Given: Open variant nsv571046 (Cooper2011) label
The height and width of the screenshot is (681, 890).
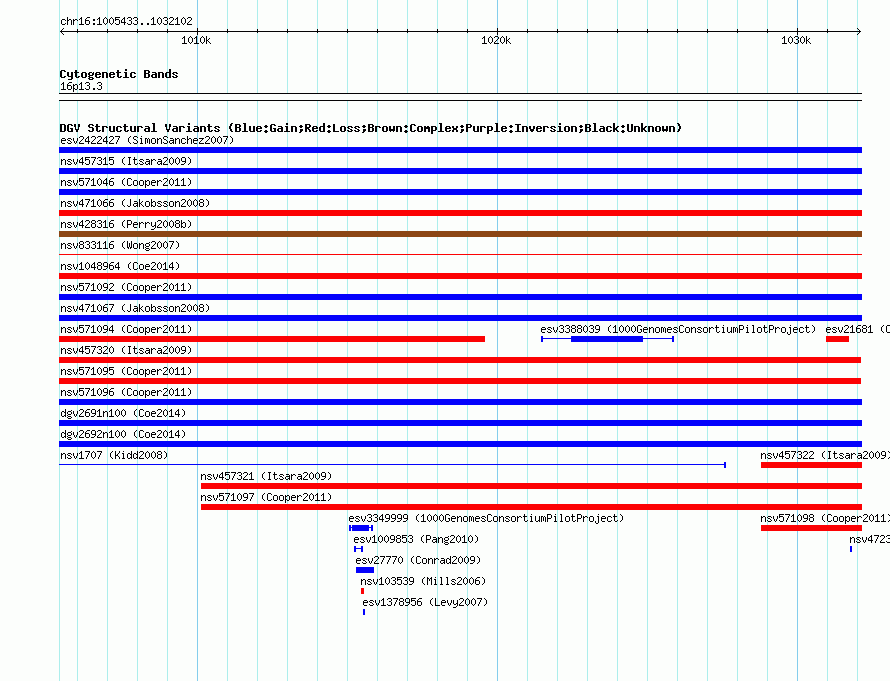Looking at the screenshot, I should (126, 182).
